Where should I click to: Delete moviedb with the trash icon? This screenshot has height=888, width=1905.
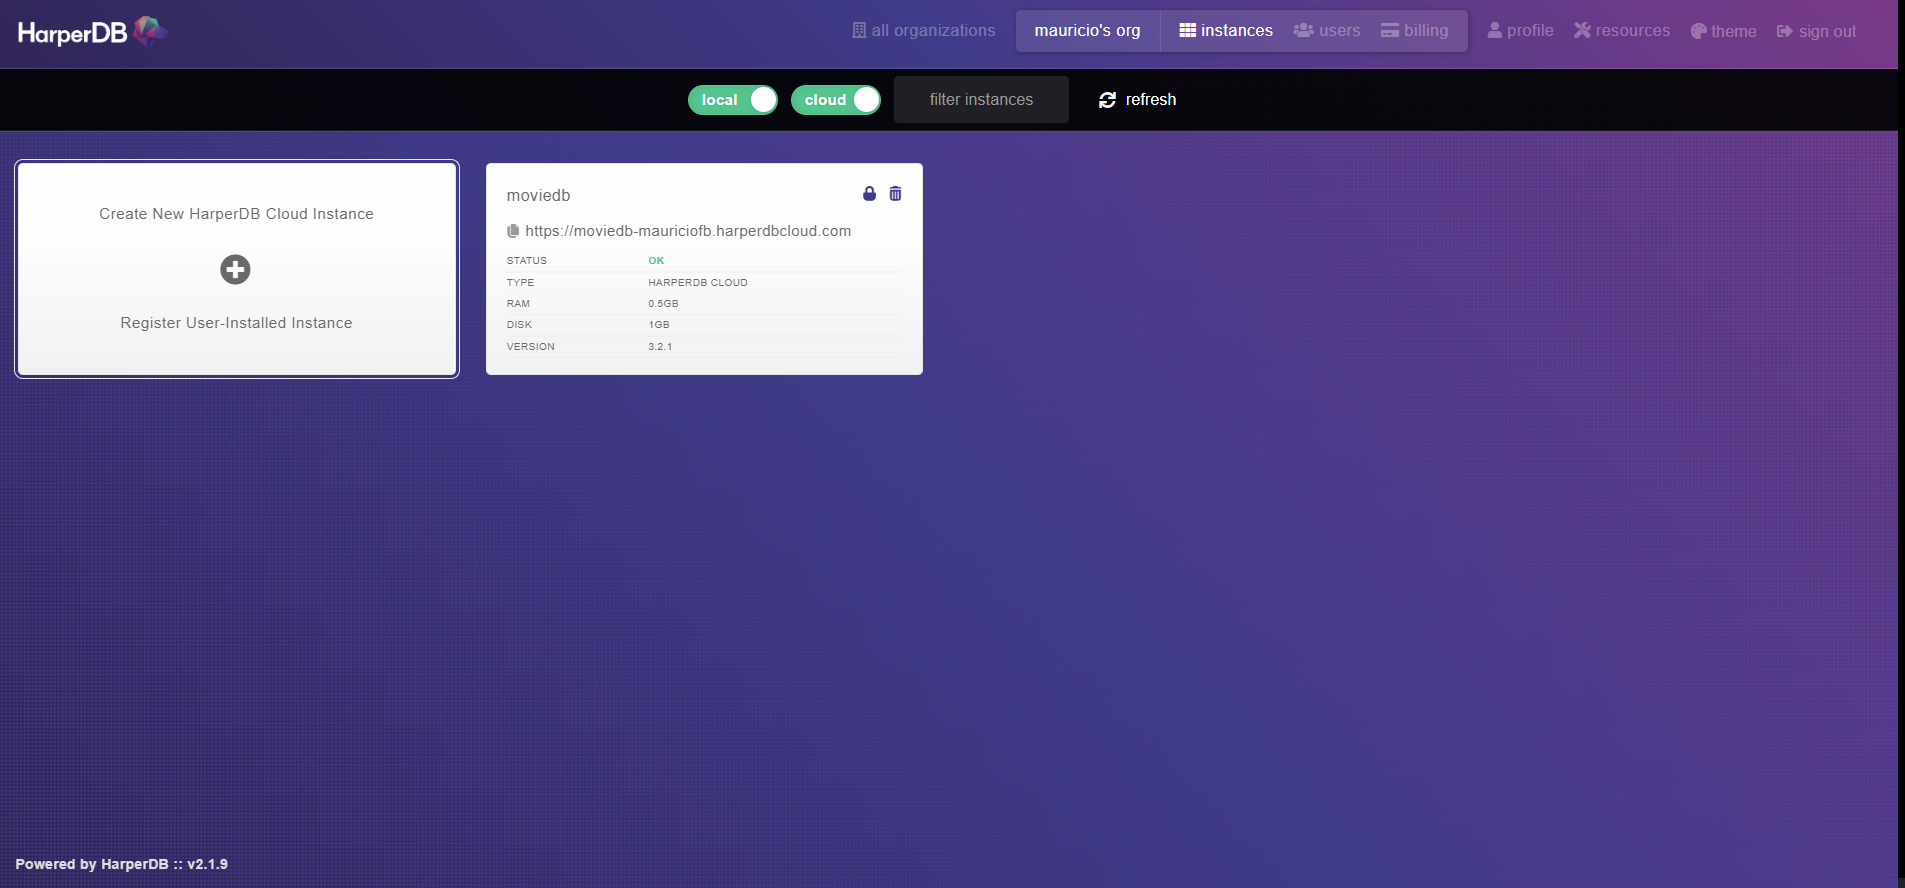(895, 194)
